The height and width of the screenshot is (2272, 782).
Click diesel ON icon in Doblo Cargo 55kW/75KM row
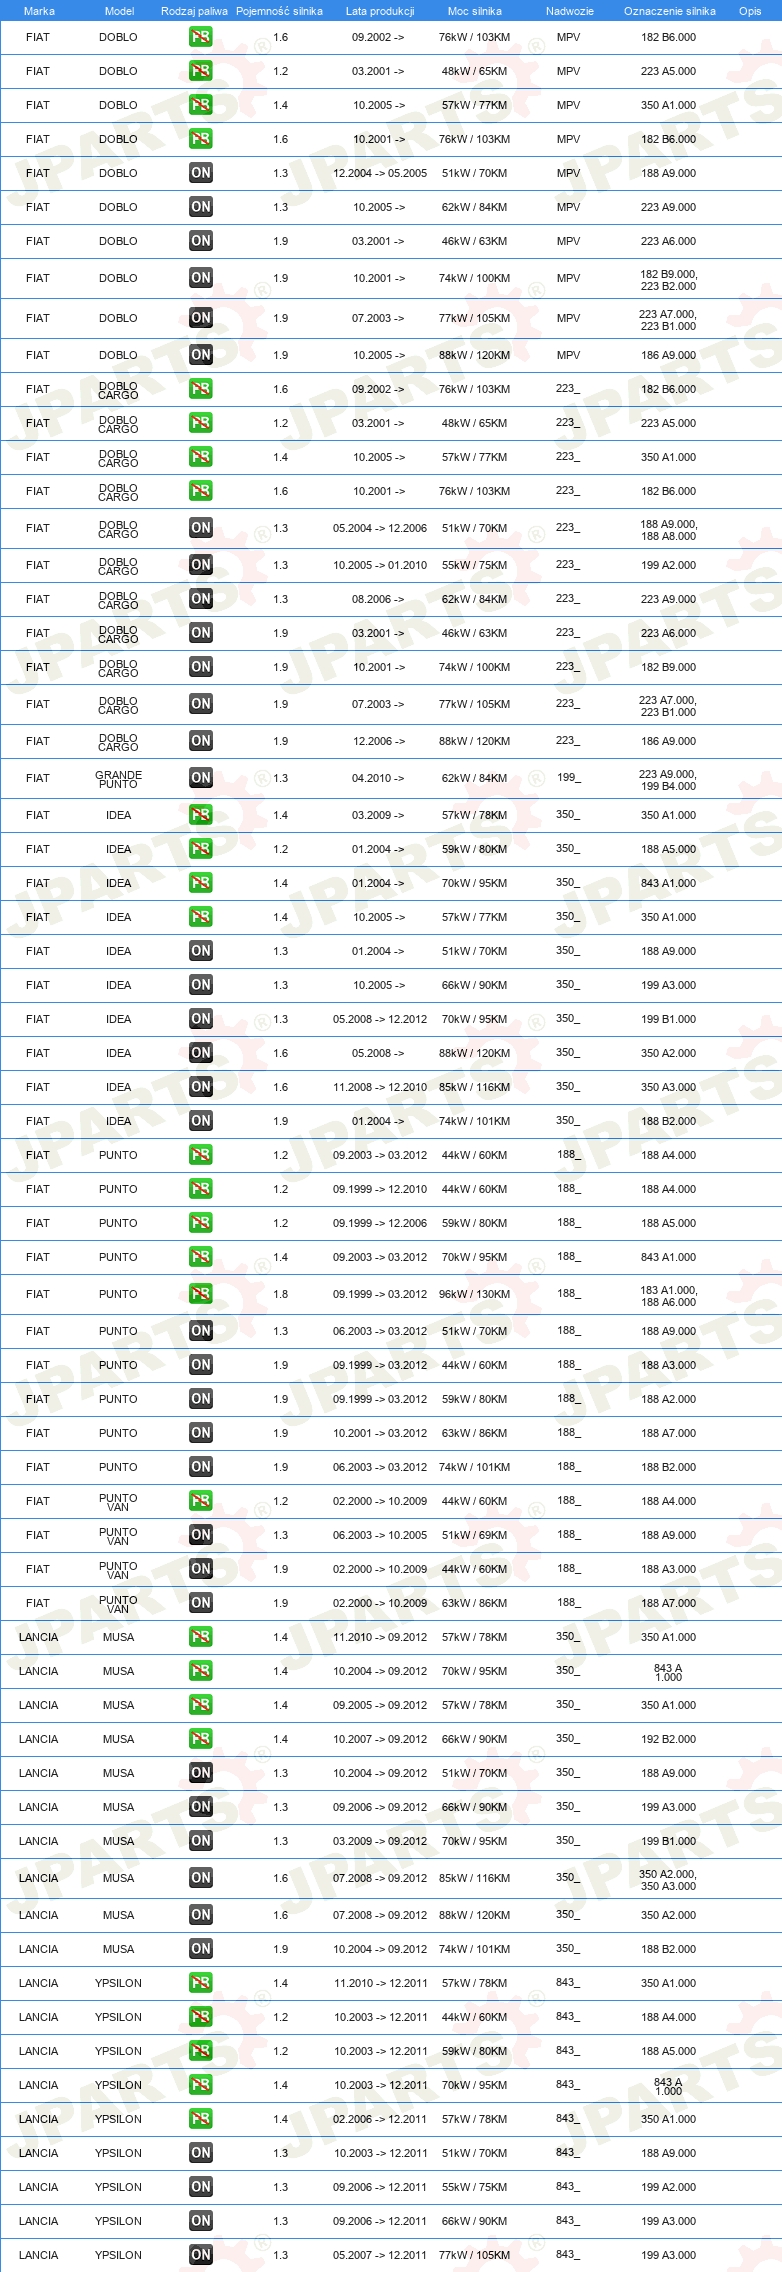click(201, 565)
